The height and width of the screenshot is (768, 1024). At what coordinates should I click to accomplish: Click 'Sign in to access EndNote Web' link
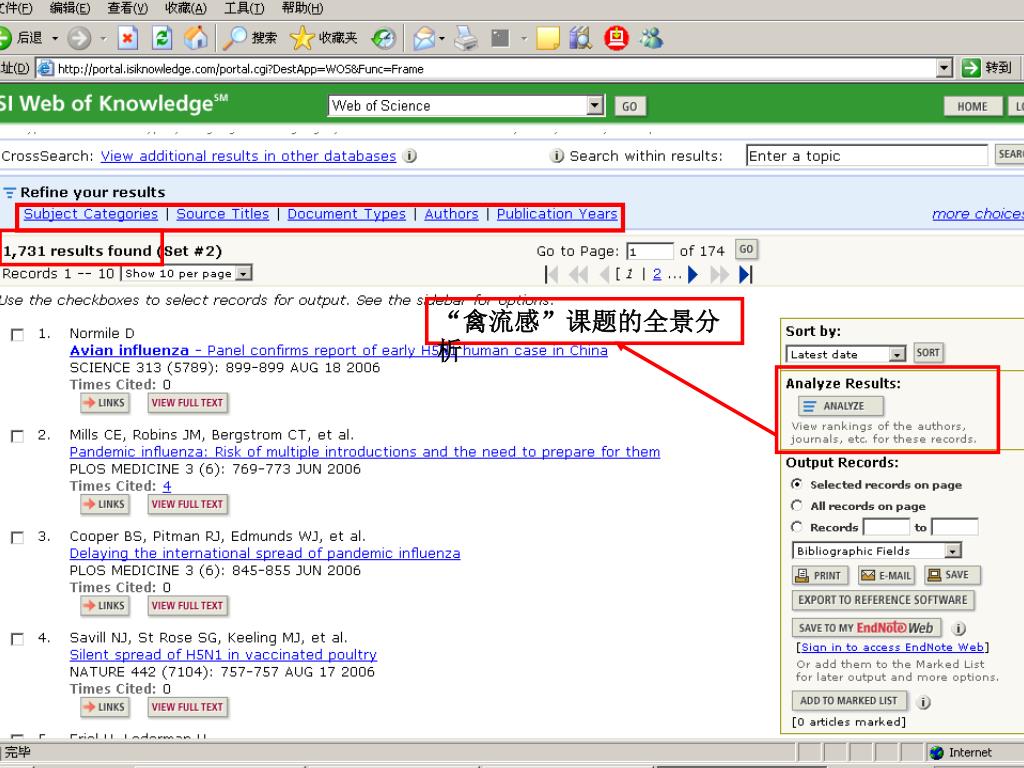click(892, 647)
